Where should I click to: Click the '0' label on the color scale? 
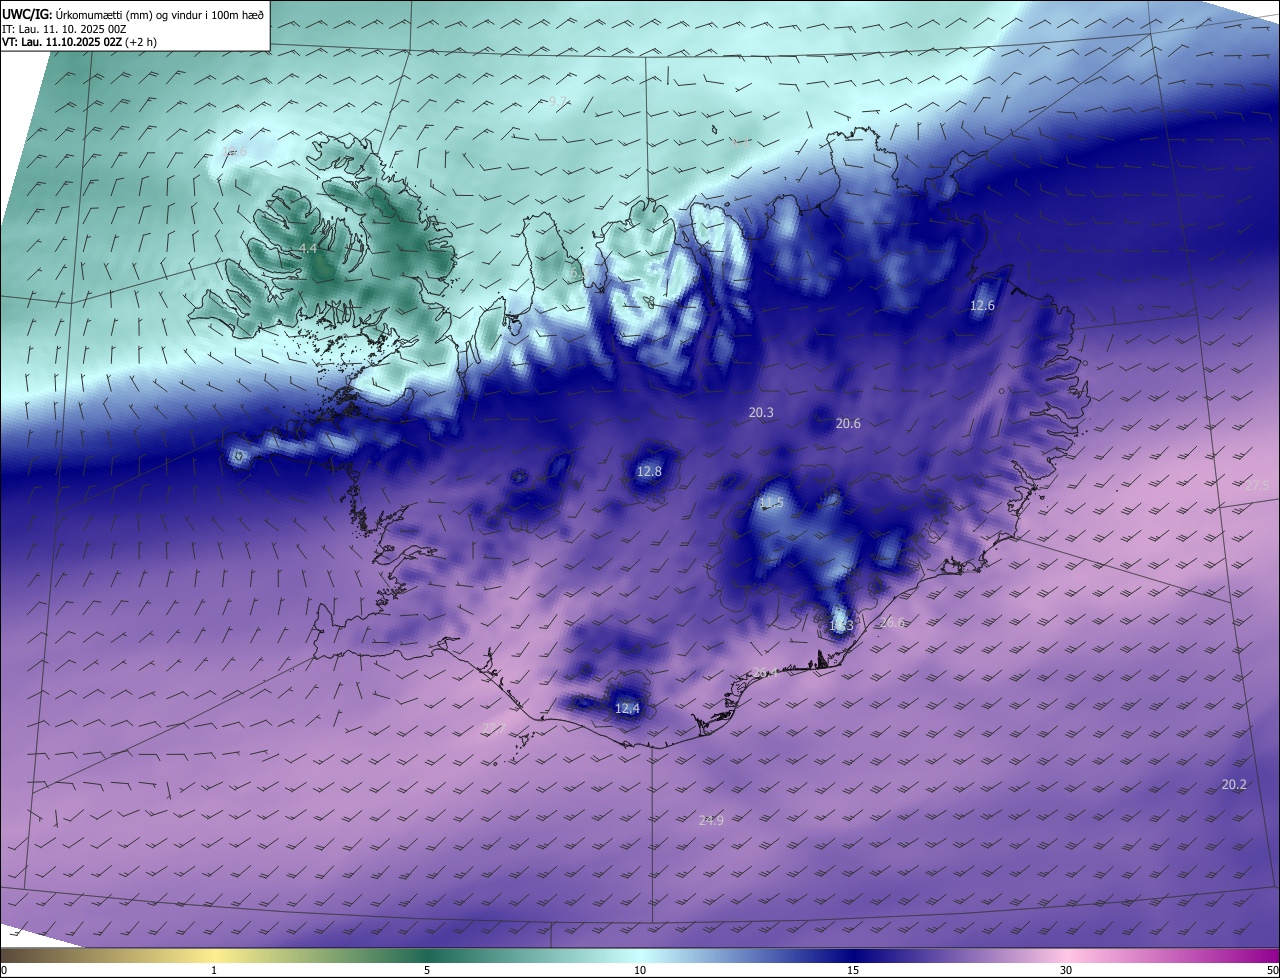4,970
